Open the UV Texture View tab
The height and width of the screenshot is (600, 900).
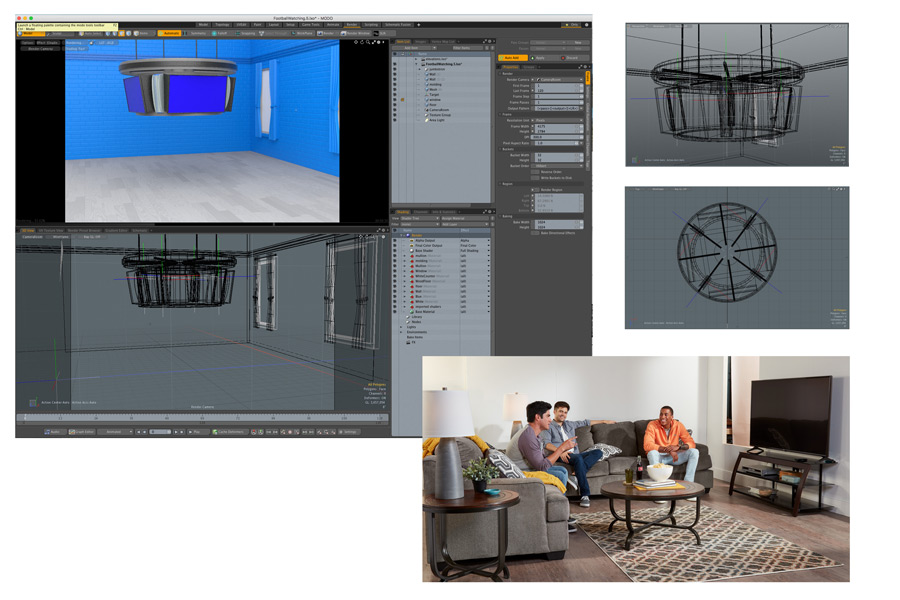point(51,230)
